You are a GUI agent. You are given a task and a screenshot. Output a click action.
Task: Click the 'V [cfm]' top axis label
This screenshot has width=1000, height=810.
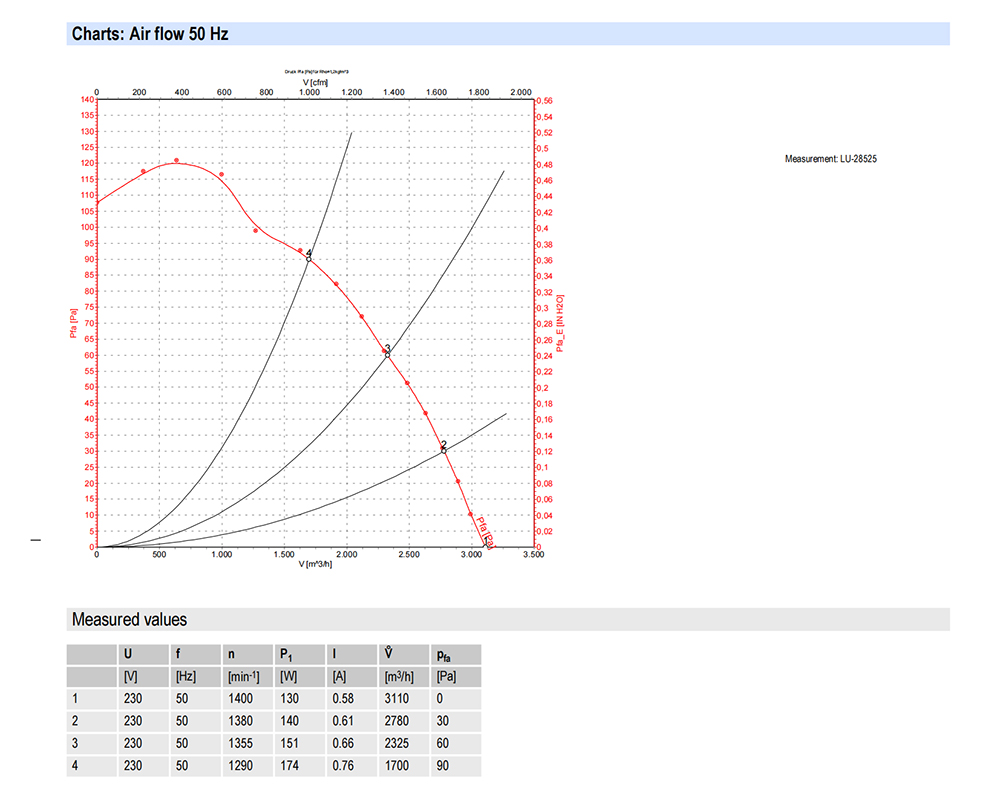coord(316,82)
